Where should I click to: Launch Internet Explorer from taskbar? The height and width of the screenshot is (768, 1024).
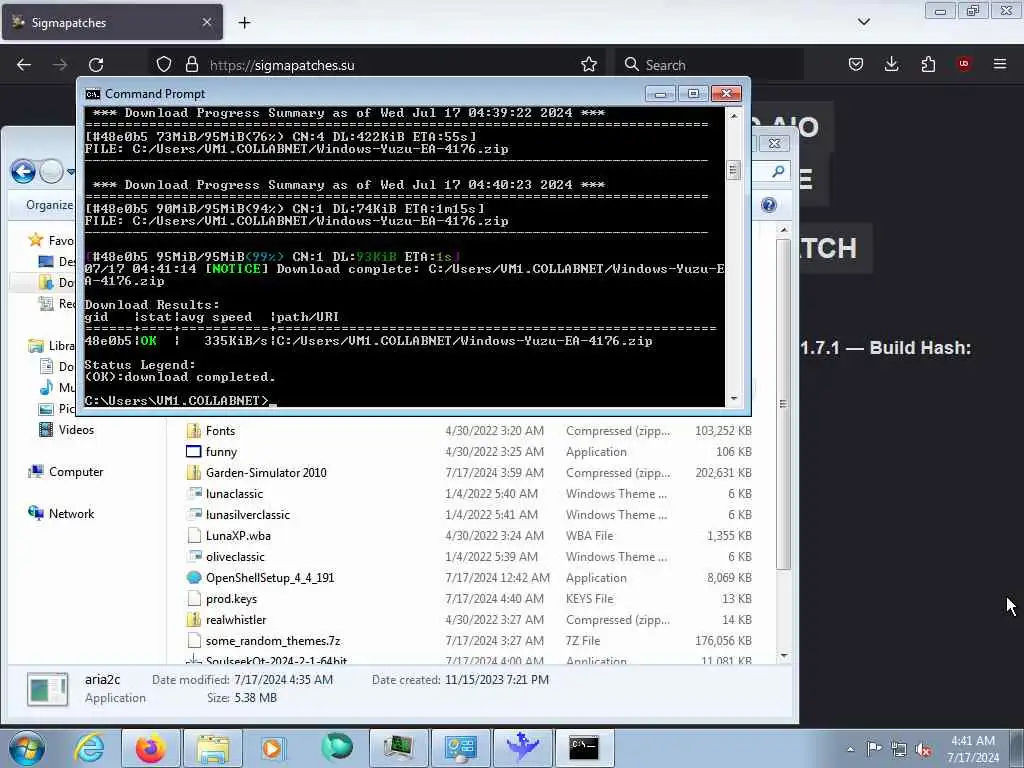[x=89, y=748]
